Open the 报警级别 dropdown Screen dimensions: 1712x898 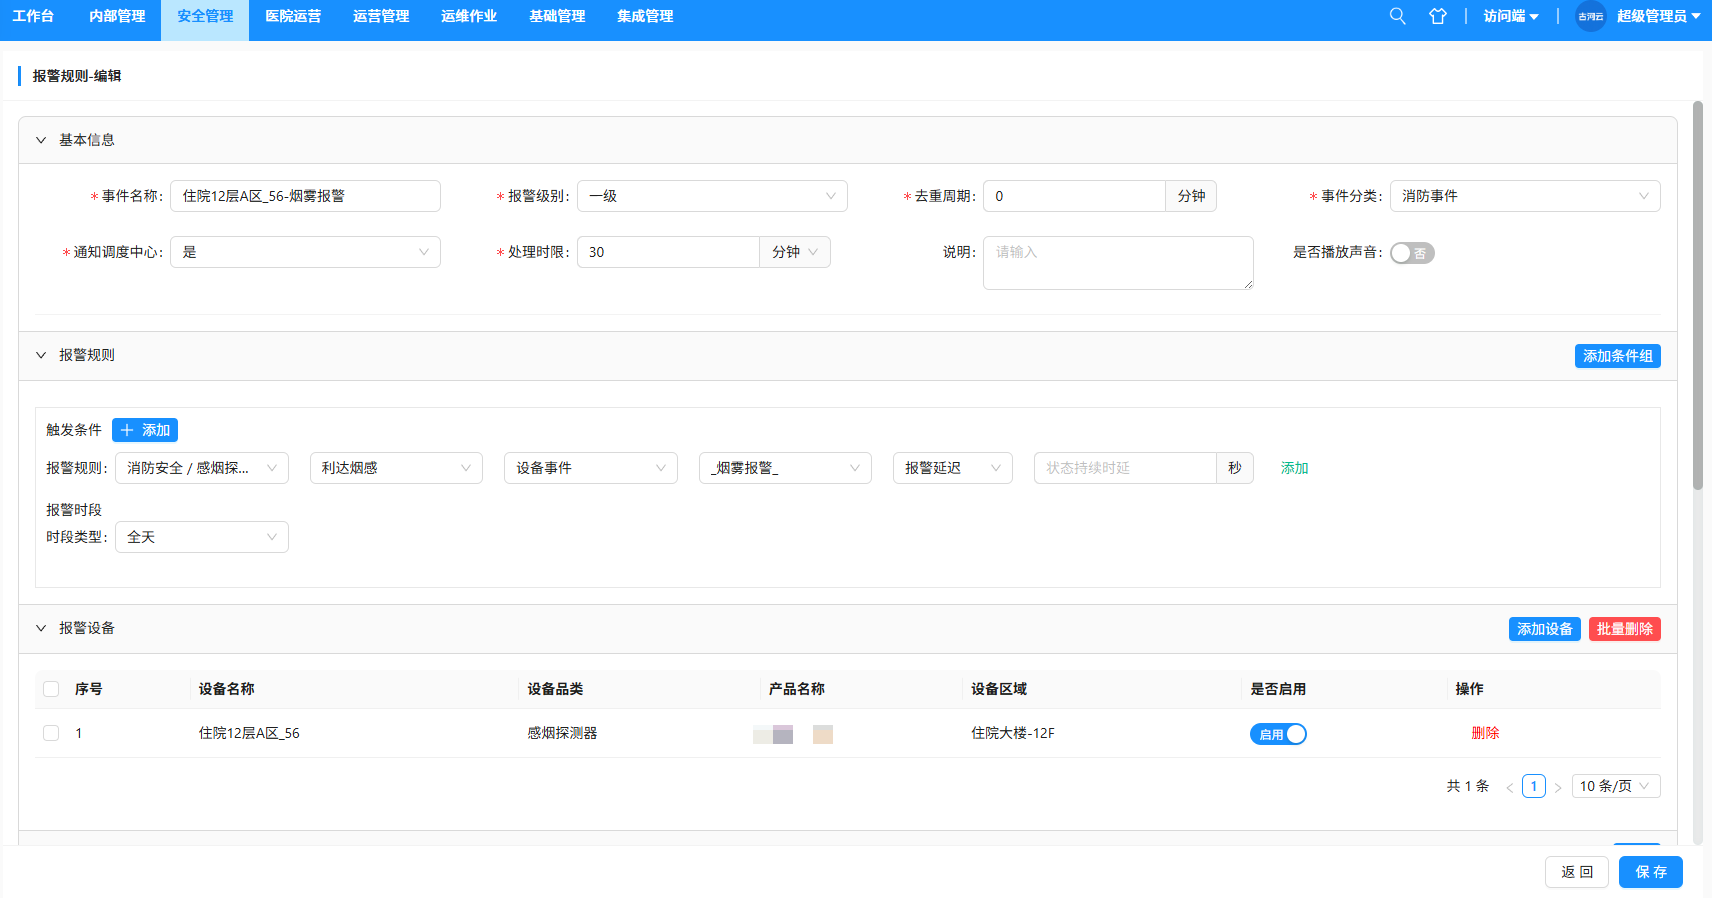(712, 196)
